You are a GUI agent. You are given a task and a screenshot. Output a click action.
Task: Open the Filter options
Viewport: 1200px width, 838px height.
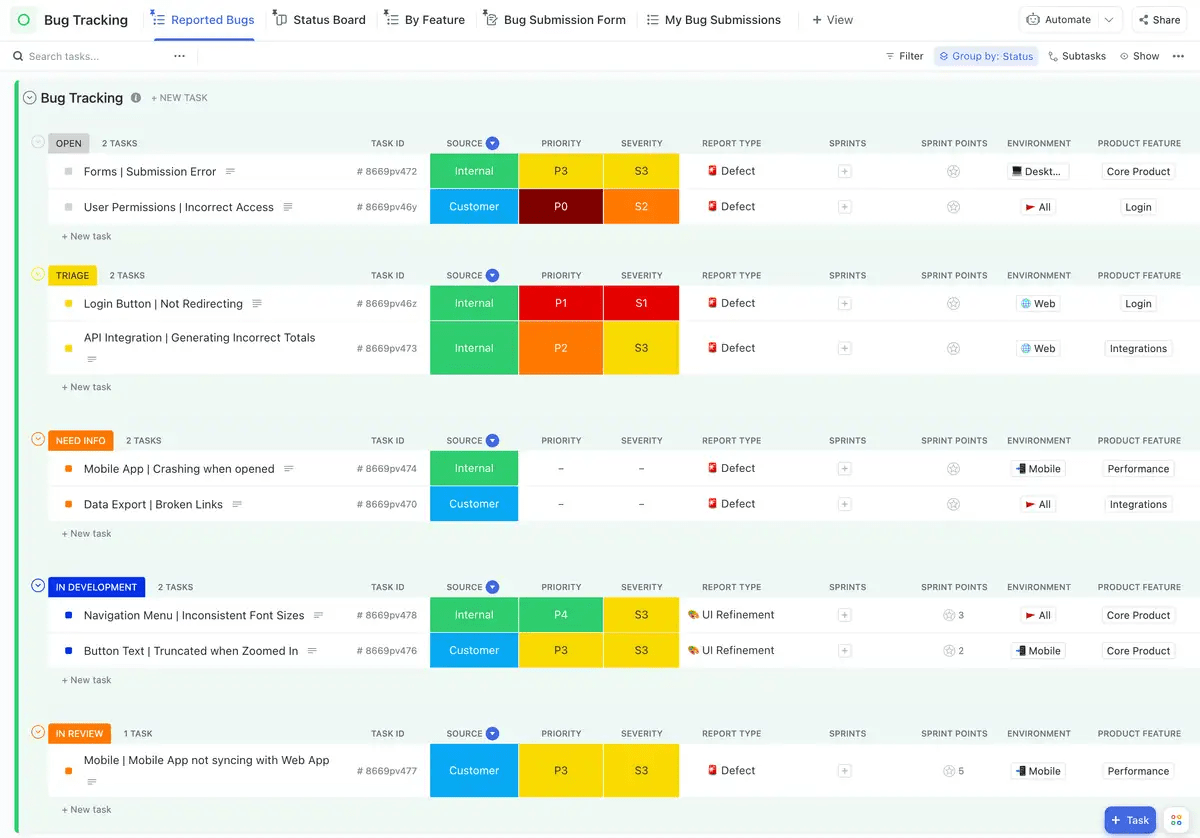(x=904, y=56)
